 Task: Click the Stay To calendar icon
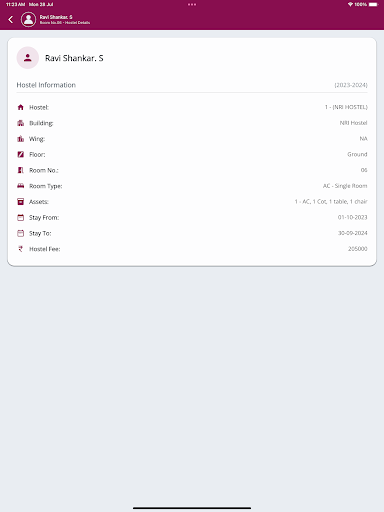coord(21,233)
